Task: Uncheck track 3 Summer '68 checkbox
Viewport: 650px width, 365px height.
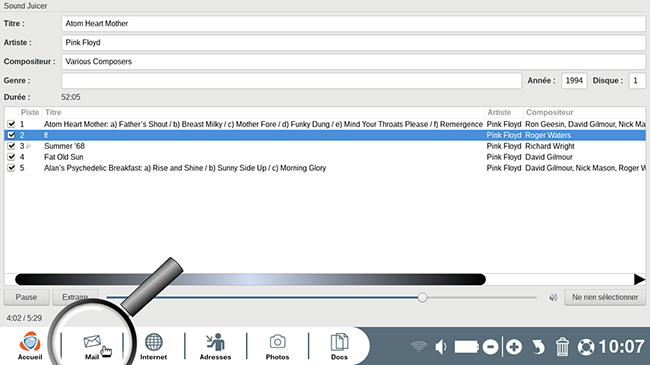Action: [x=11, y=146]
